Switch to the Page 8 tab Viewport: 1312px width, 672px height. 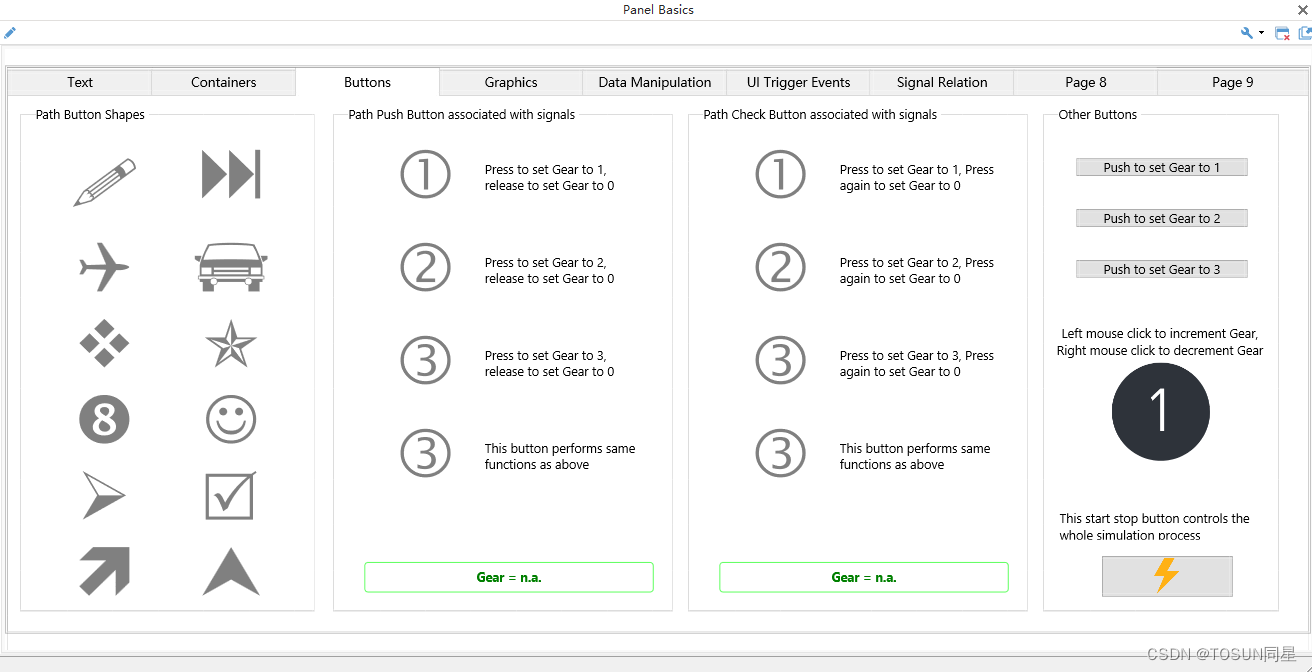[1086, 82]
